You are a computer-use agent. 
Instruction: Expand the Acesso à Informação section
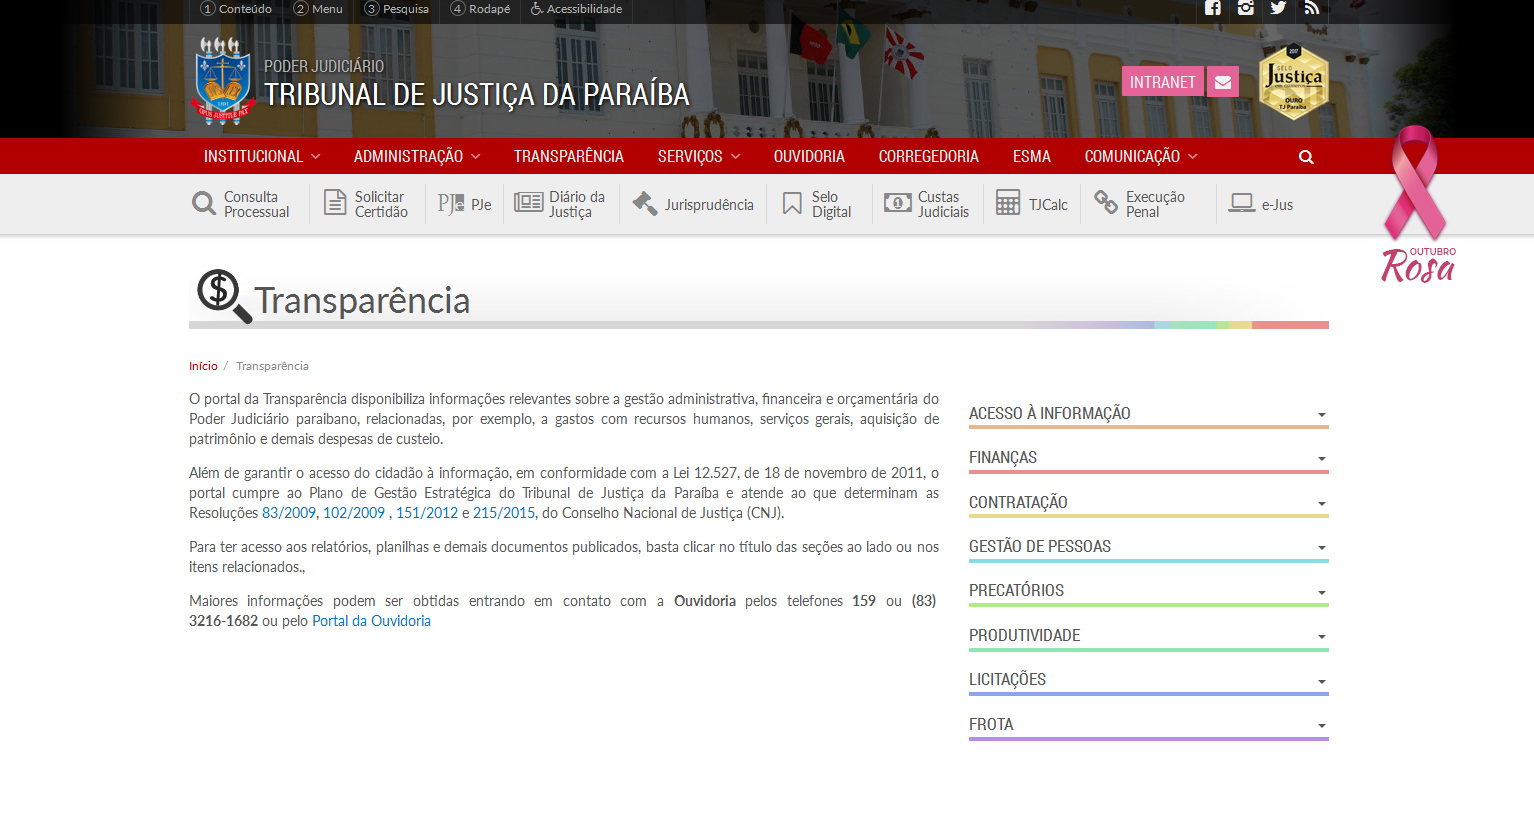1148,414
